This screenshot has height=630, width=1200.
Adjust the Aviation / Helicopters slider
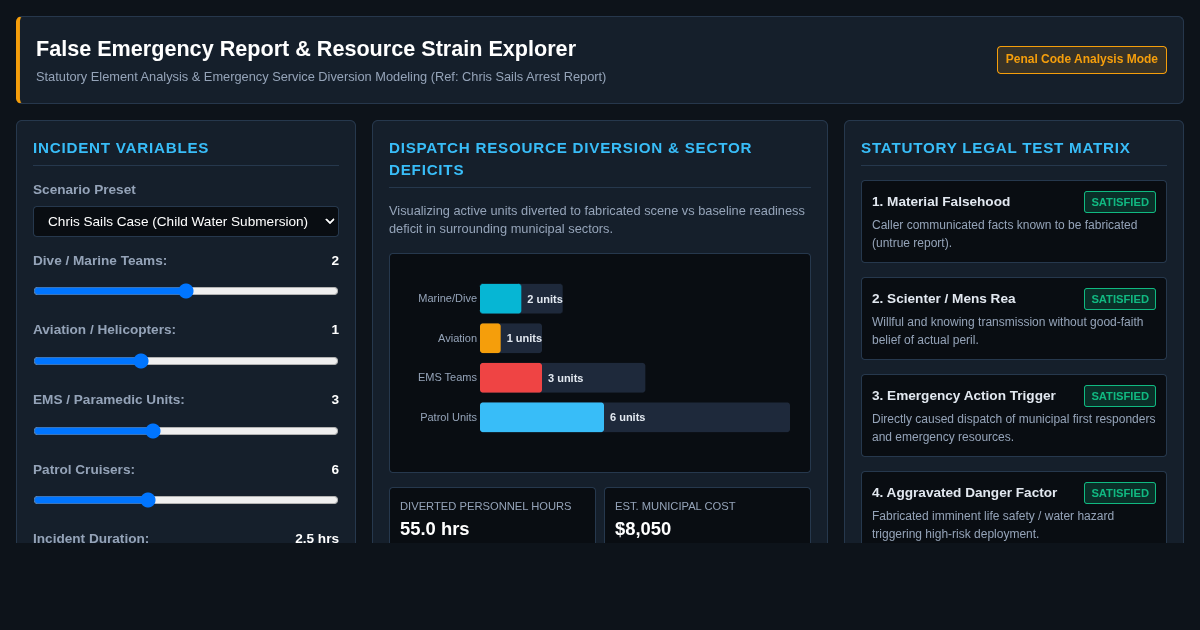tap(186, 361)
